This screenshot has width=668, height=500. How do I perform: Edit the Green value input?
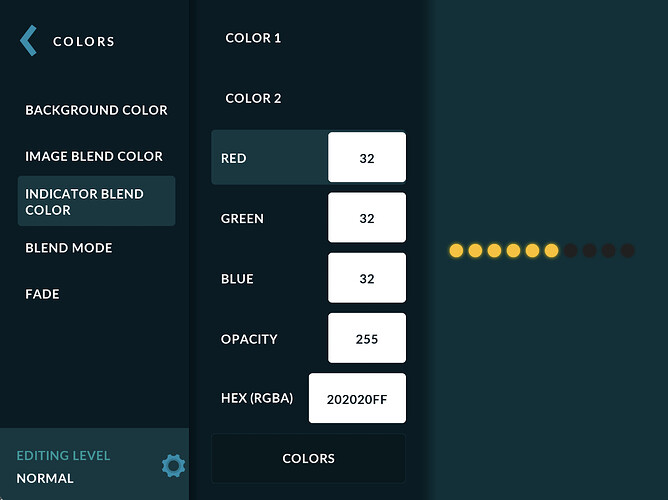[x=366, y=218]
